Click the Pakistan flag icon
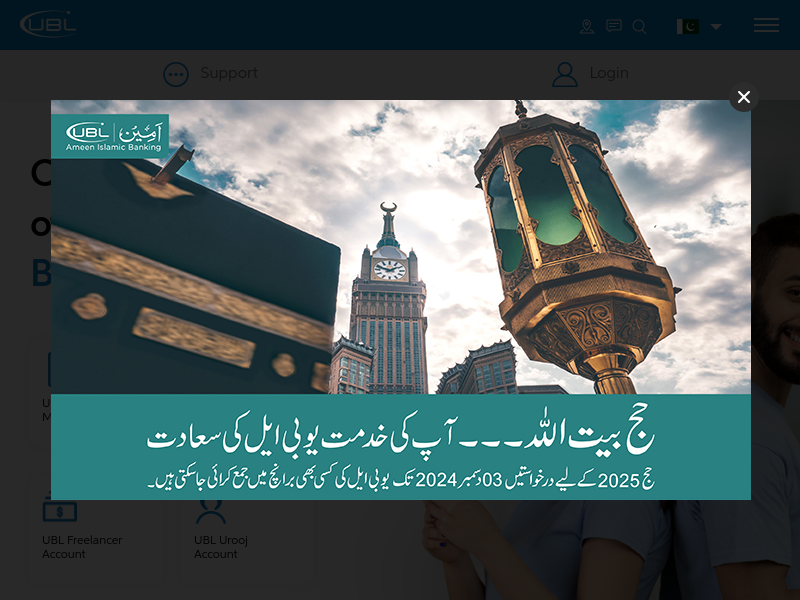 (x=688, y=26)
